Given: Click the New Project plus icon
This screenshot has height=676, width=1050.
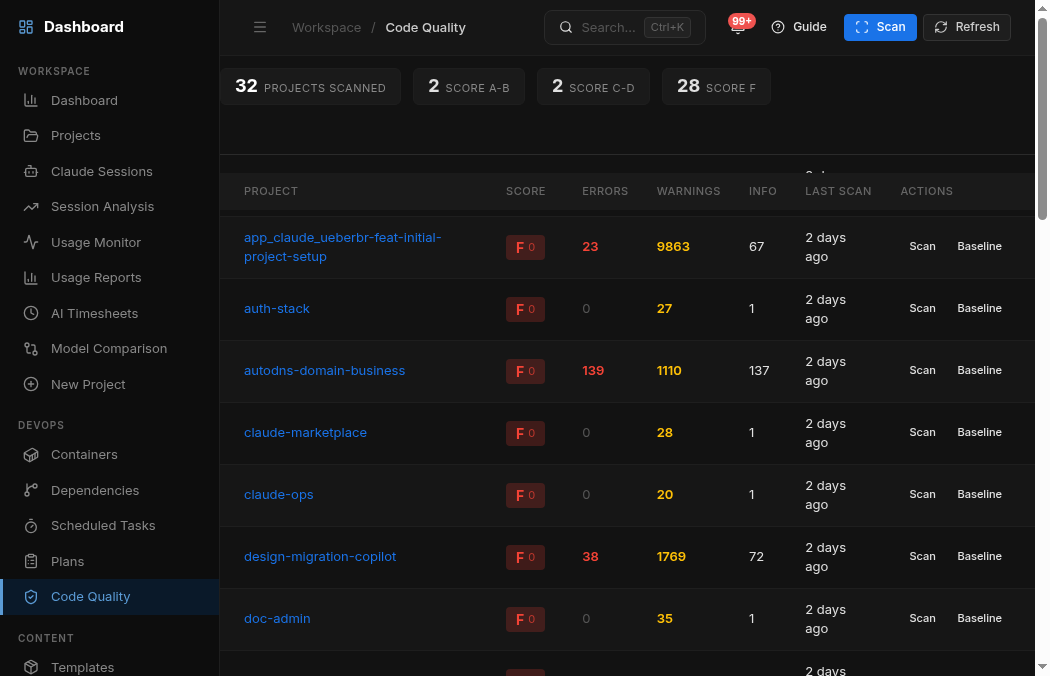Looking at the screenshot, I should point(31,385).
